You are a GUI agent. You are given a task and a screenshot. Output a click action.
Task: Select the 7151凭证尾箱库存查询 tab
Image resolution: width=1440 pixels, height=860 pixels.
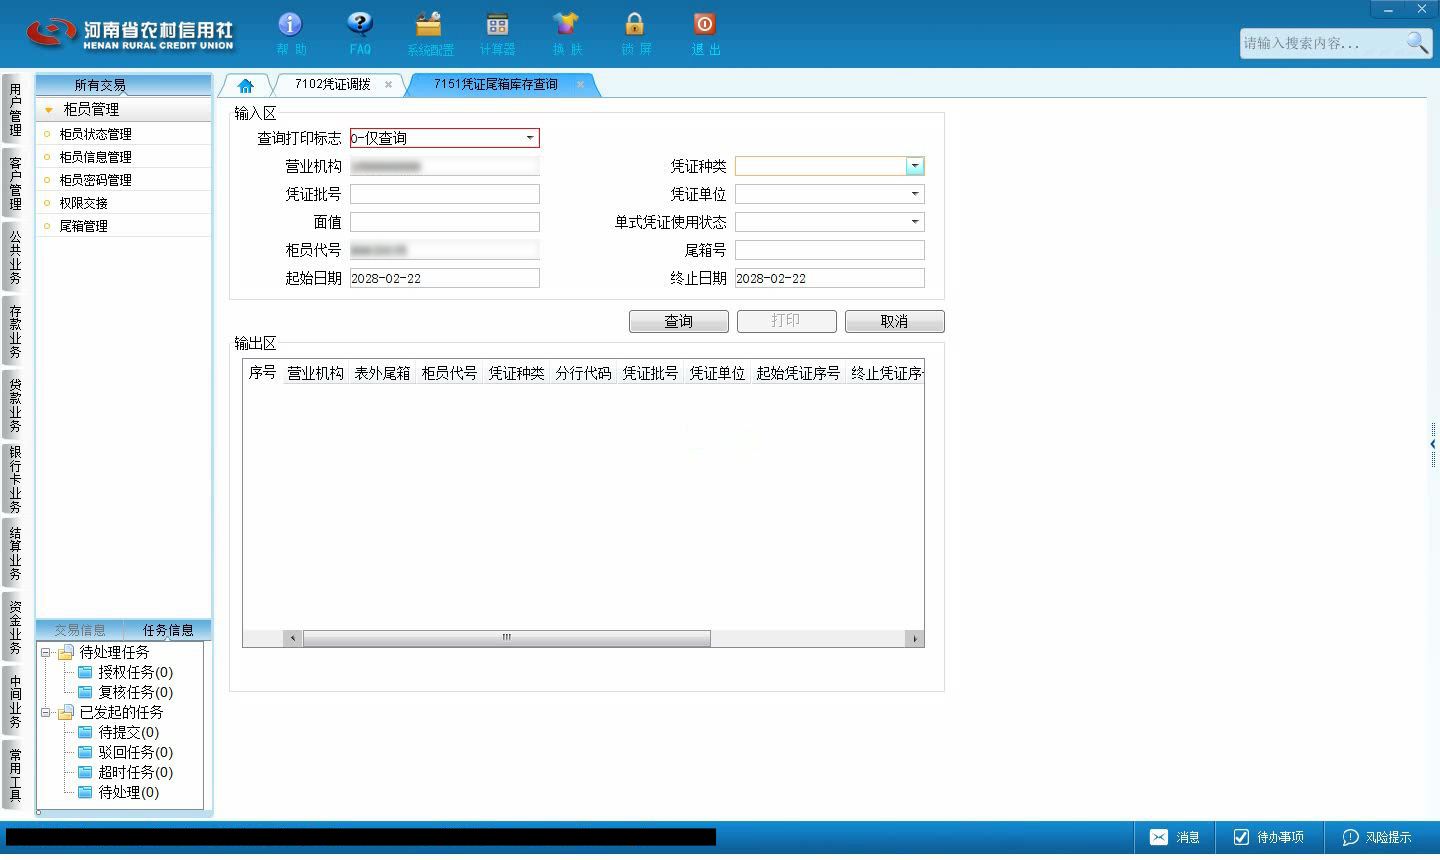(495, 85)
